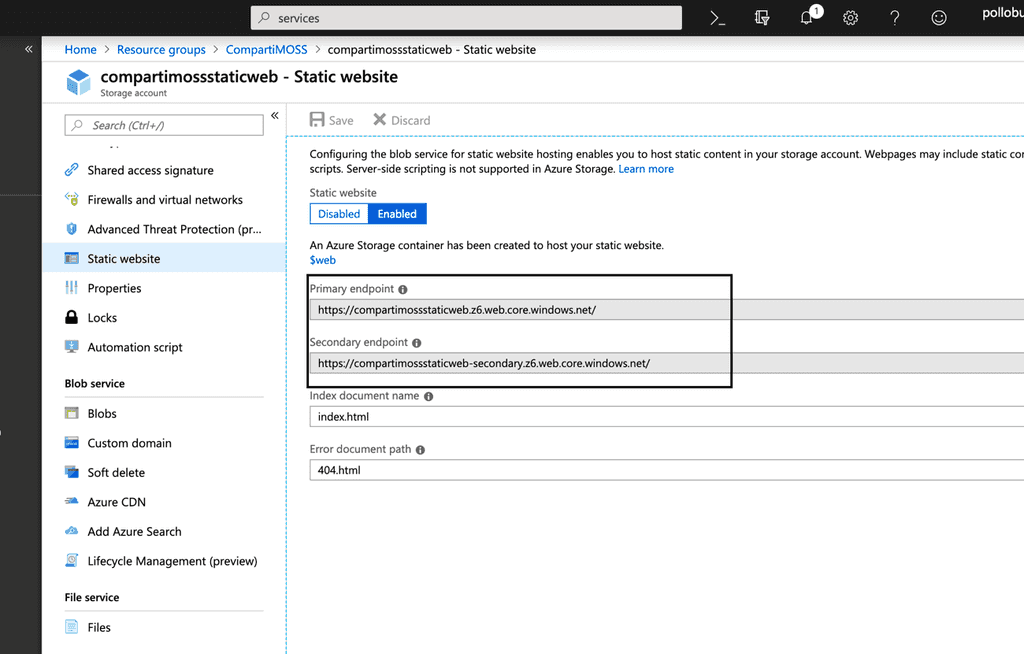
Task: Open CompartiMOSS breadcrumb
Action: coord(266,50)
